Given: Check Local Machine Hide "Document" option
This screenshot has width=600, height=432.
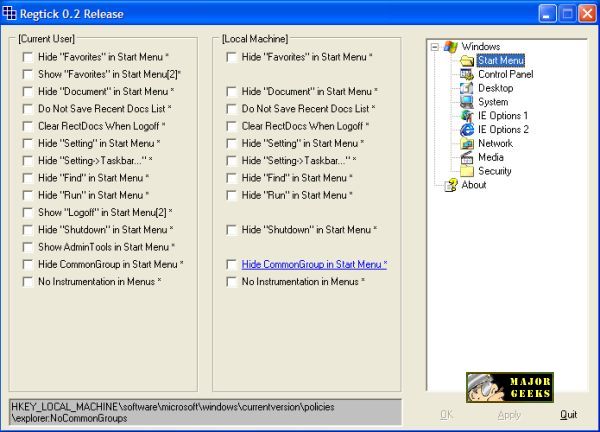Looking at the screenshot, I should click(231, 91).
